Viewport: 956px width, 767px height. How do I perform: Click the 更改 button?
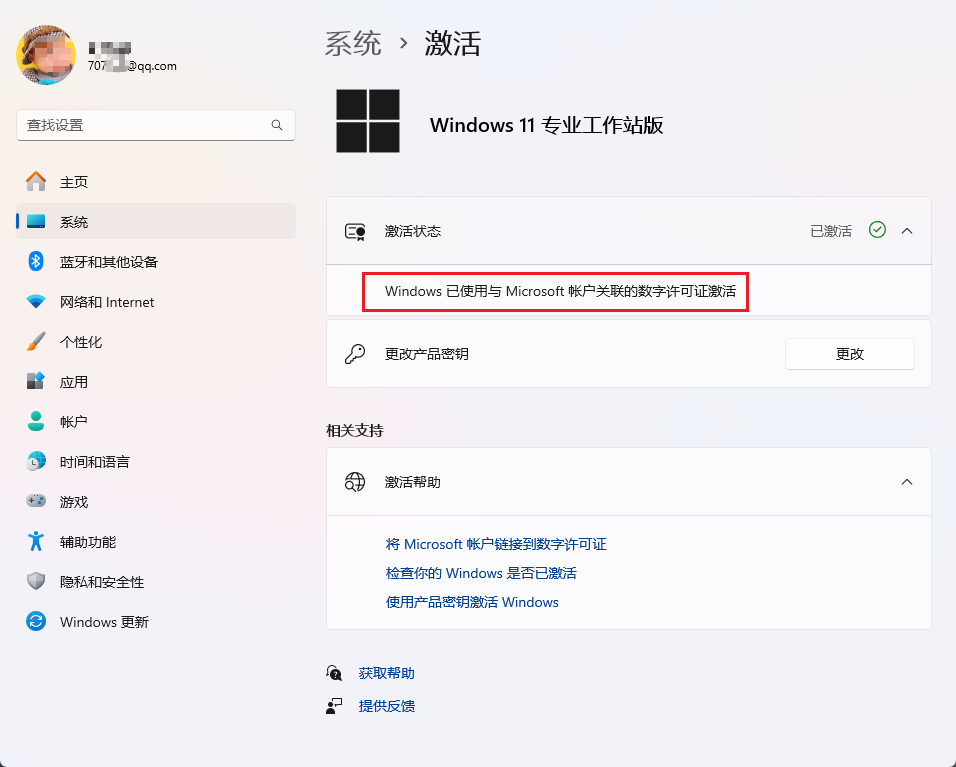coord(850,354)
